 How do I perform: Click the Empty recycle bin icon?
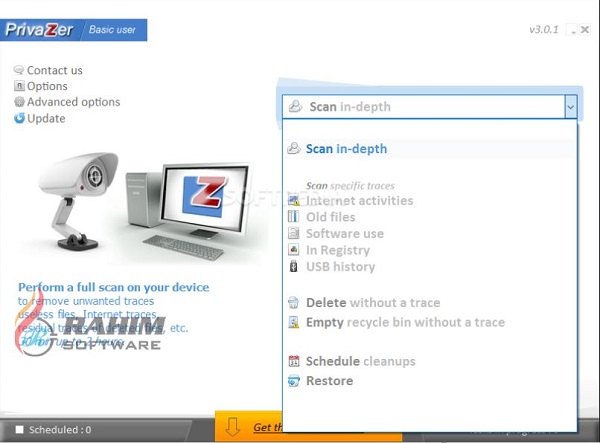[293, 322]
